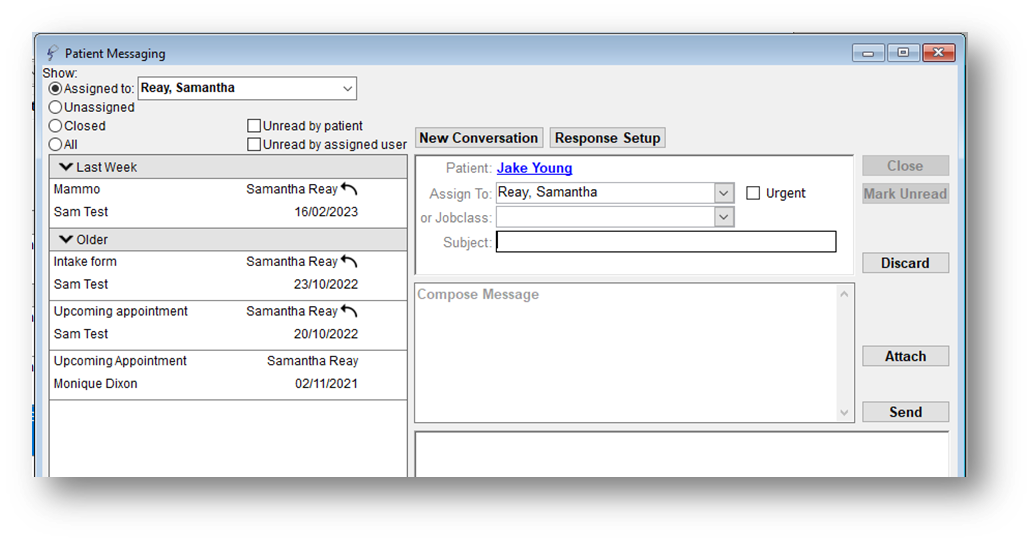The height and width of the screenshot is (542, 1033).
Task: Click 'Sam Test' under Mammo
Action: (80, 212)
